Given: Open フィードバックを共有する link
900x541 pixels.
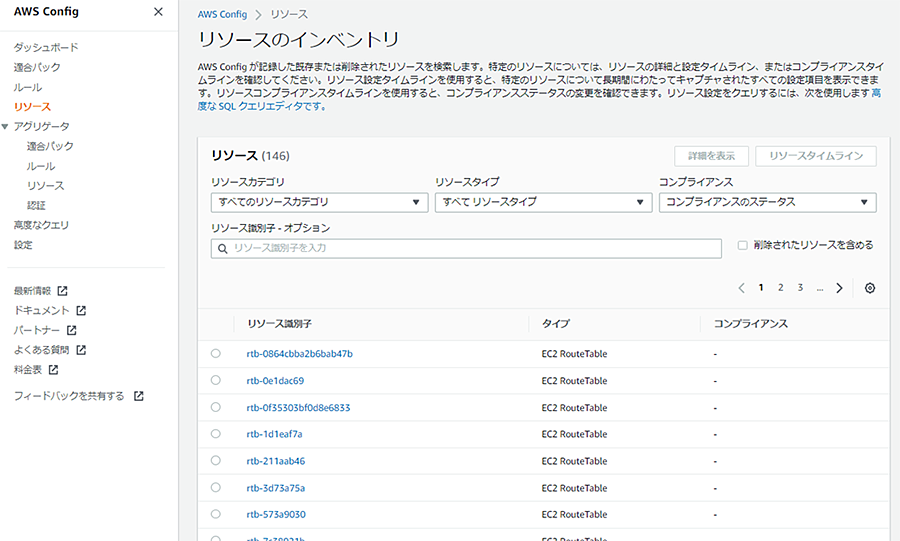Looking at the screenshot, I should click(x=69, y=396).
